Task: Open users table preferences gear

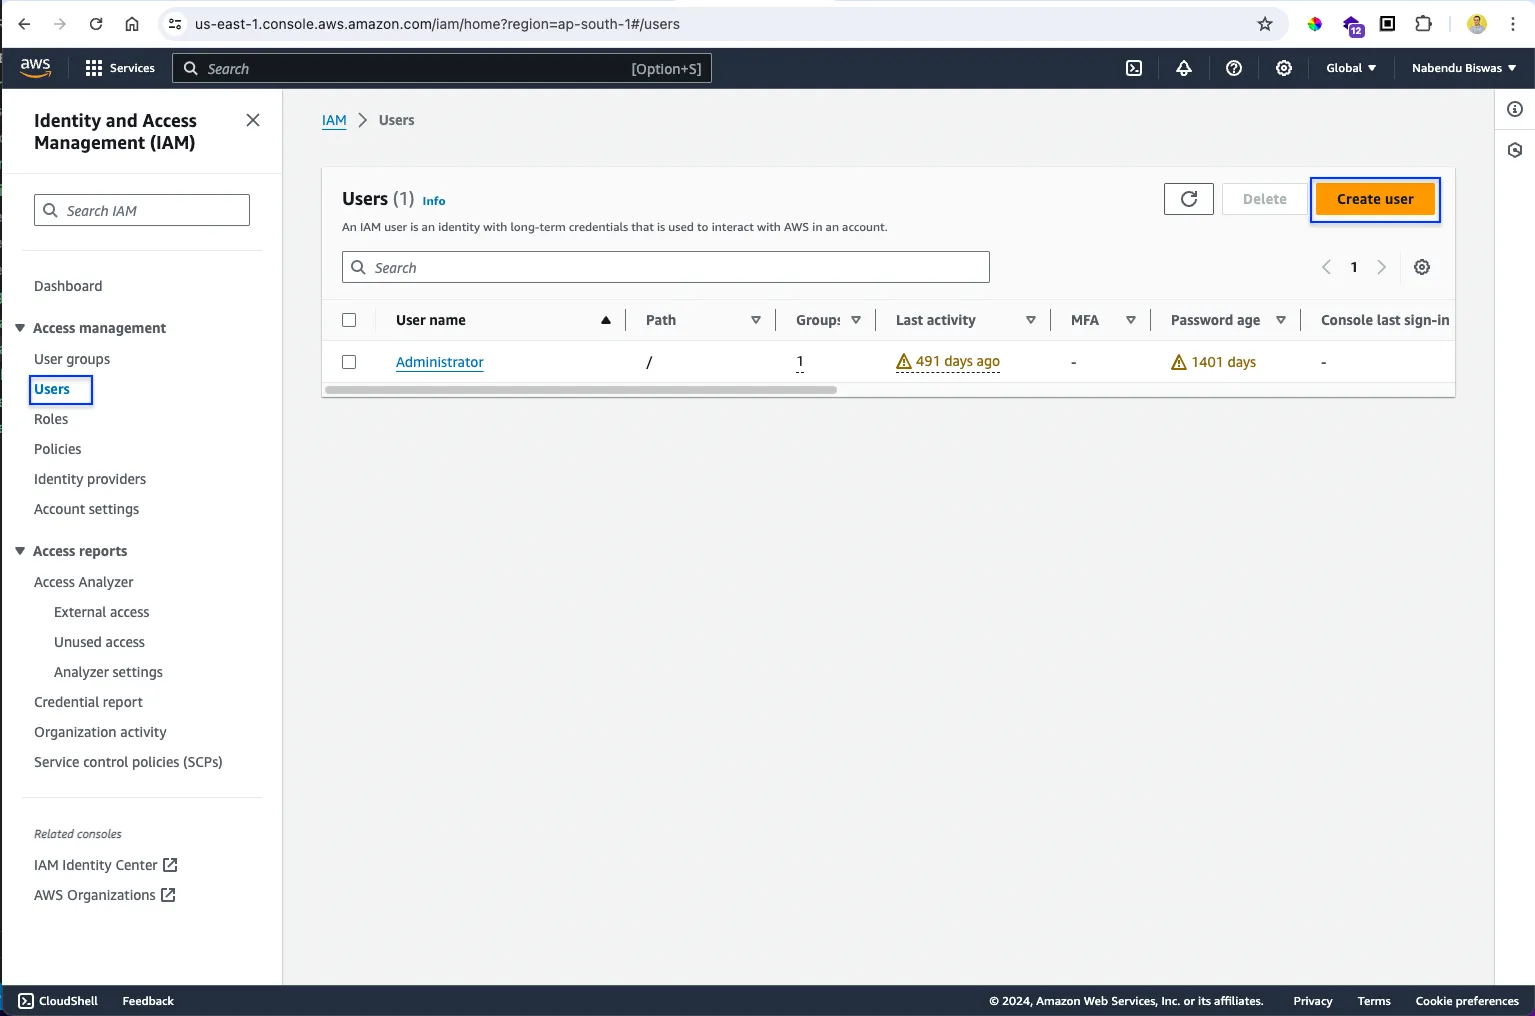Action: pos(1422,267)
